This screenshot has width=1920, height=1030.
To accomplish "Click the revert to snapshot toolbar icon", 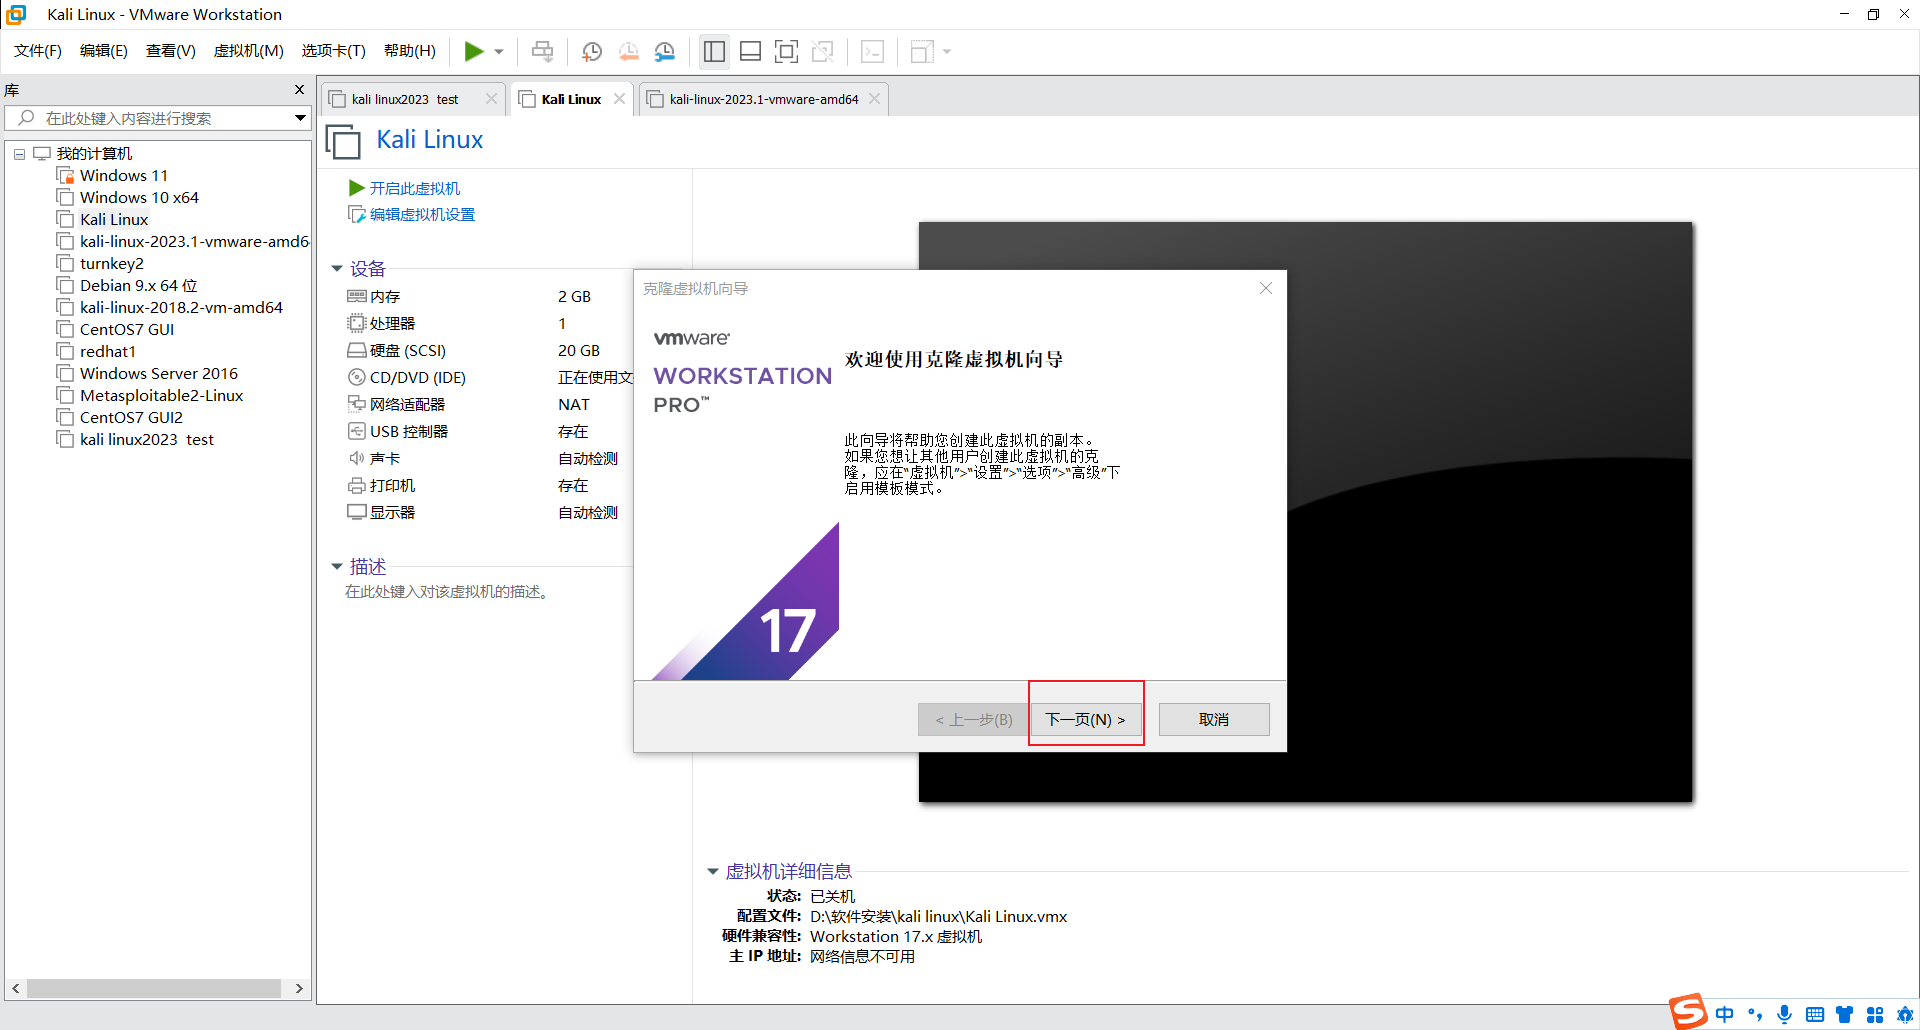I will pyautogui.click(x=628, y=51).
